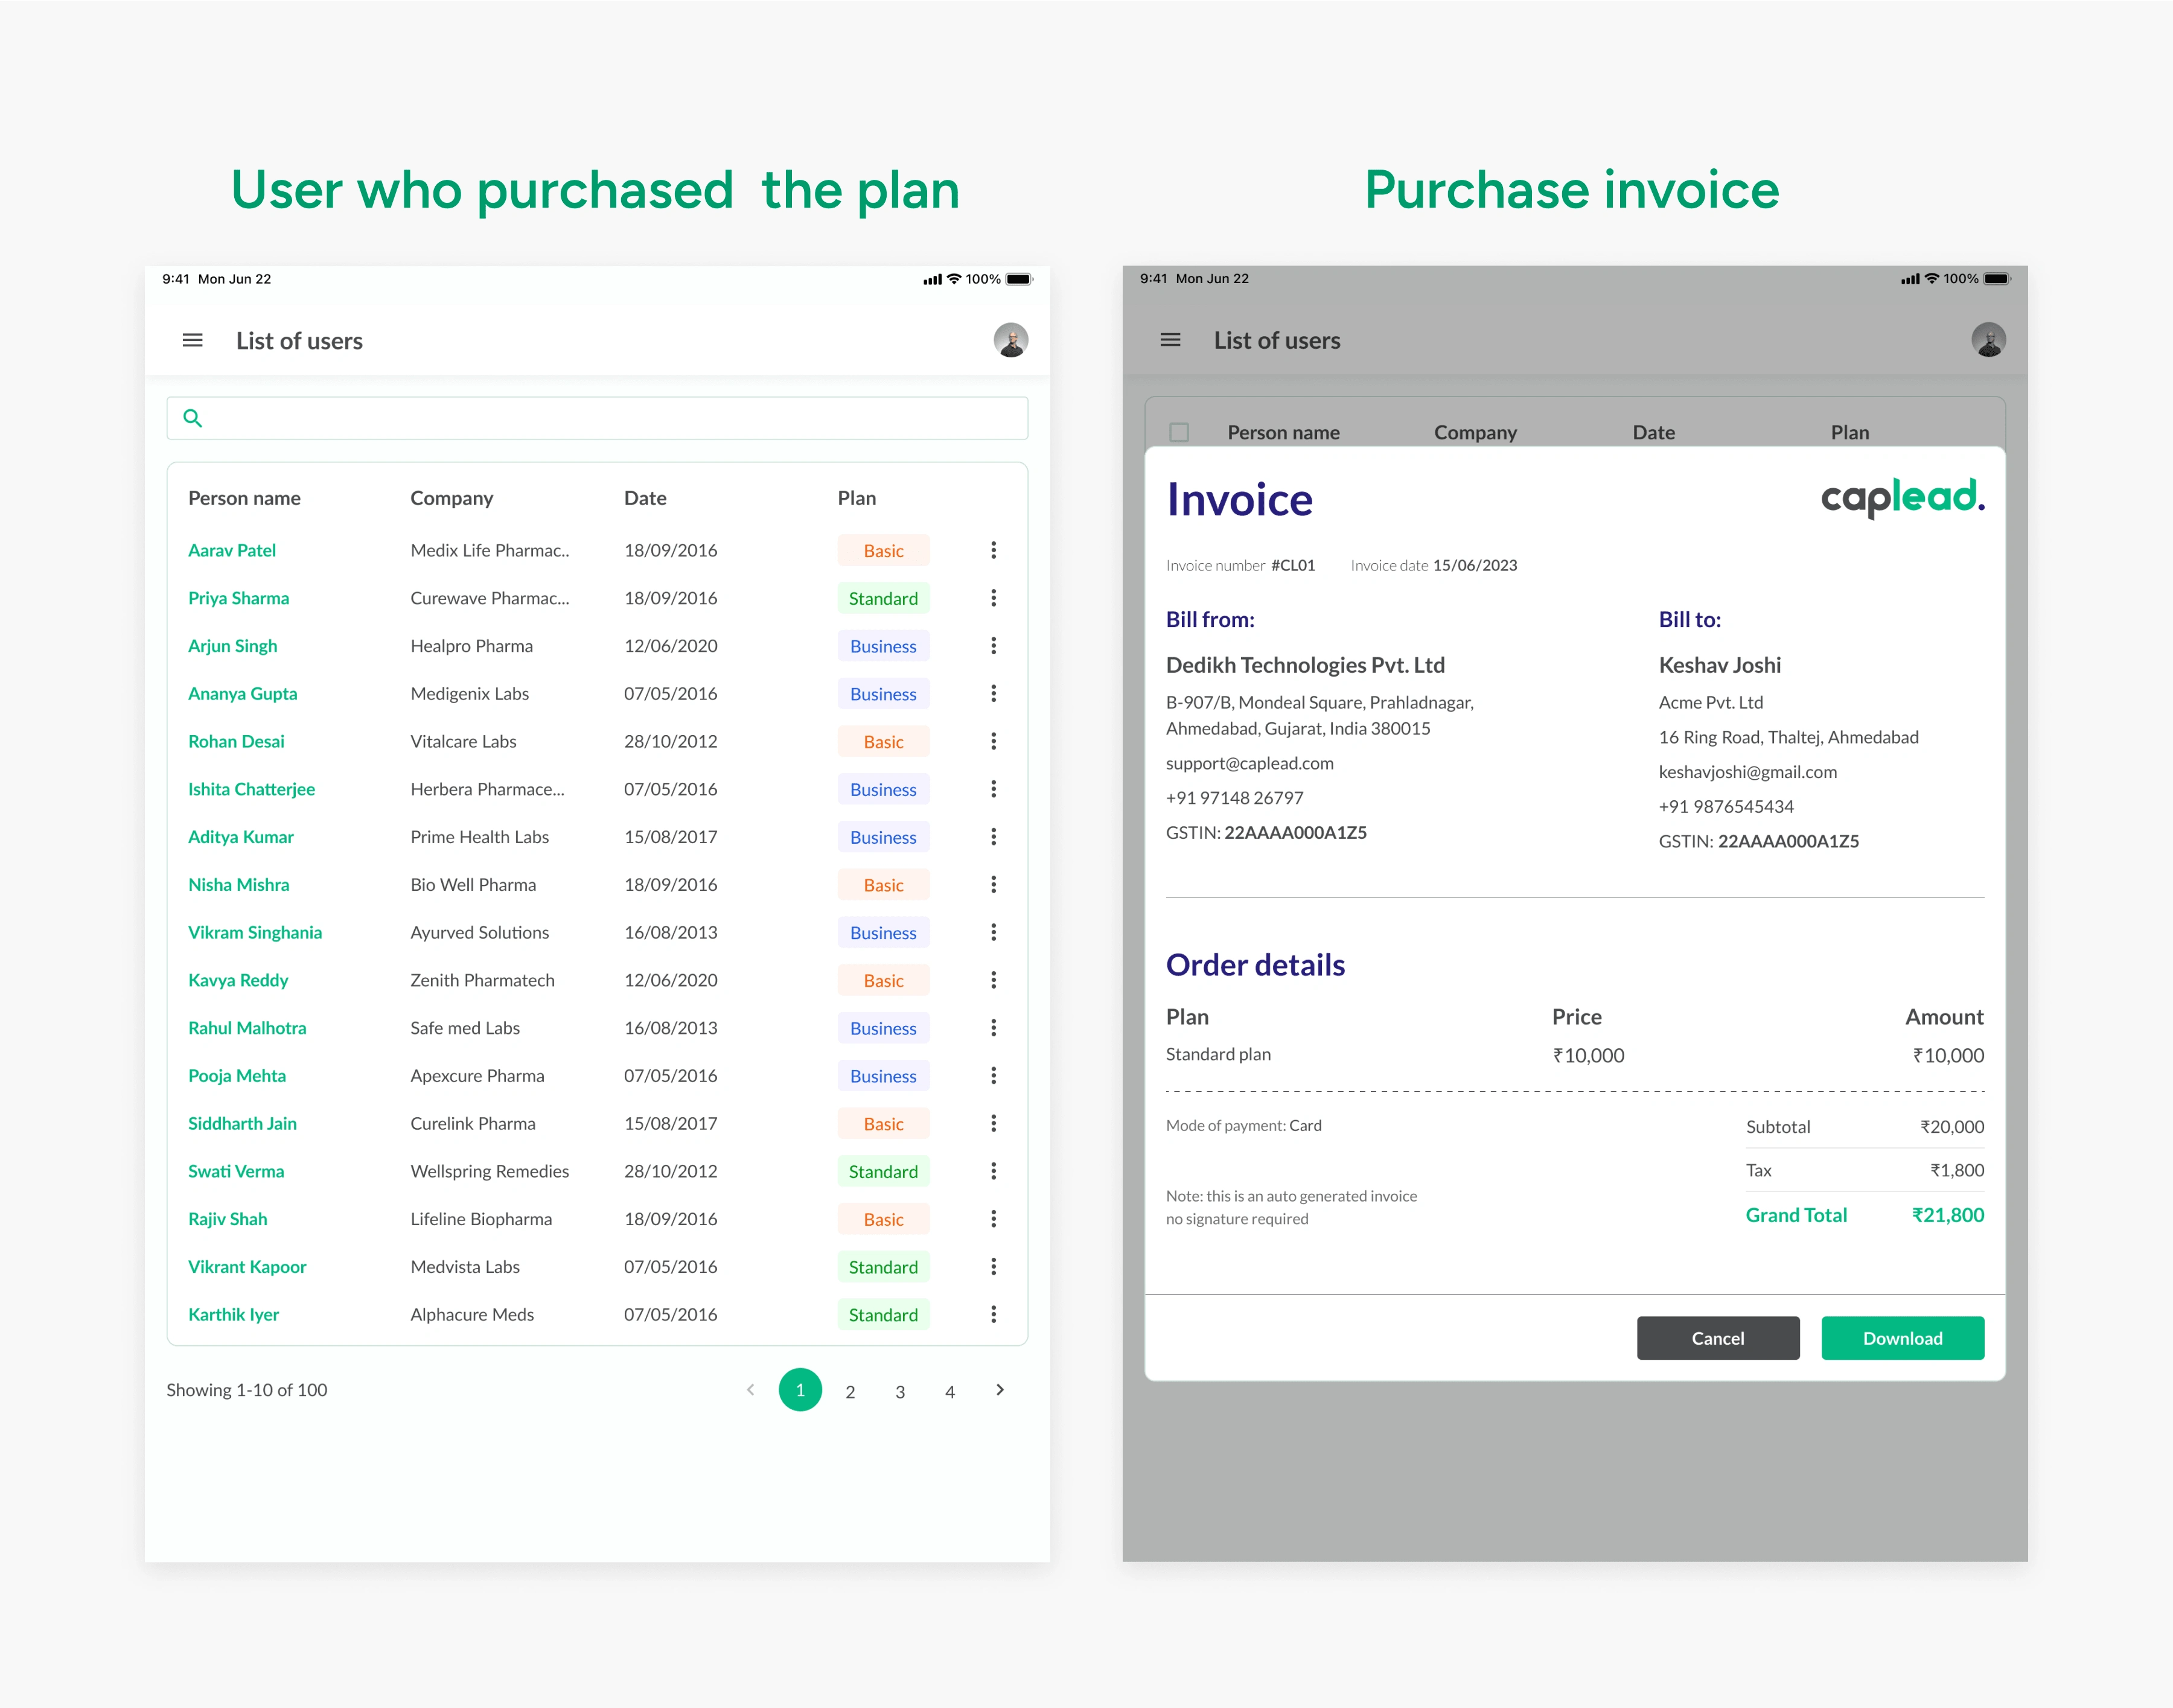The image size is (2173, 1708).
Task: Click company cell 'Zenith Pharmatech'
Action: pos(482,980)
